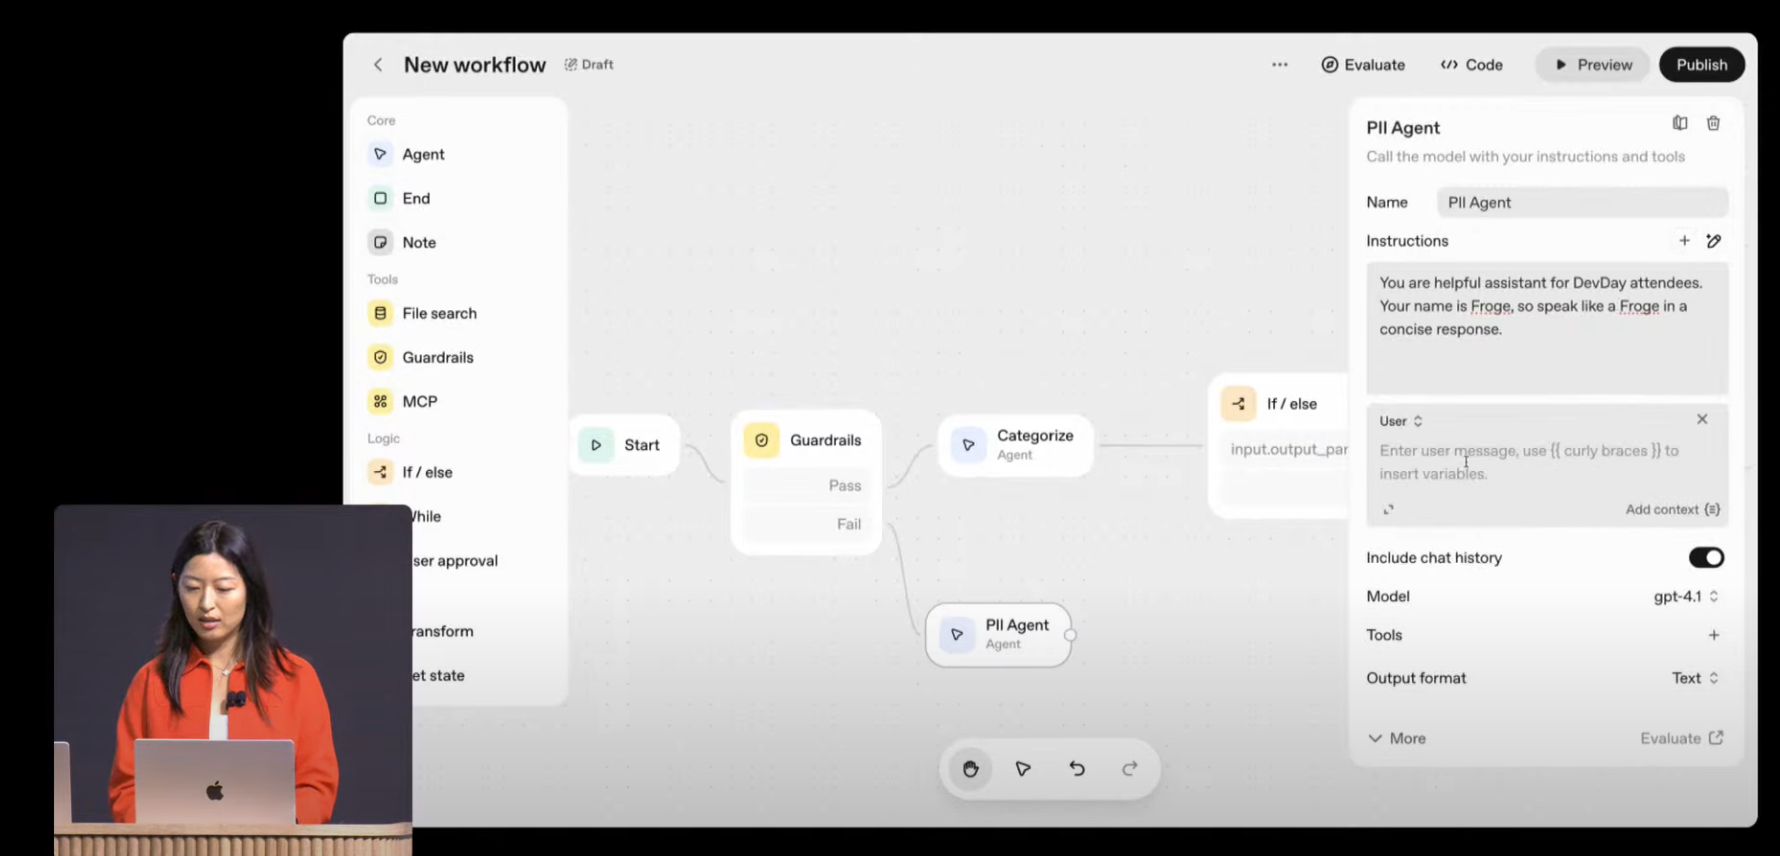Screen dimensions: 1780x856
Task: Add instructions with the plus icon
Action: [x=1684, y=241]
